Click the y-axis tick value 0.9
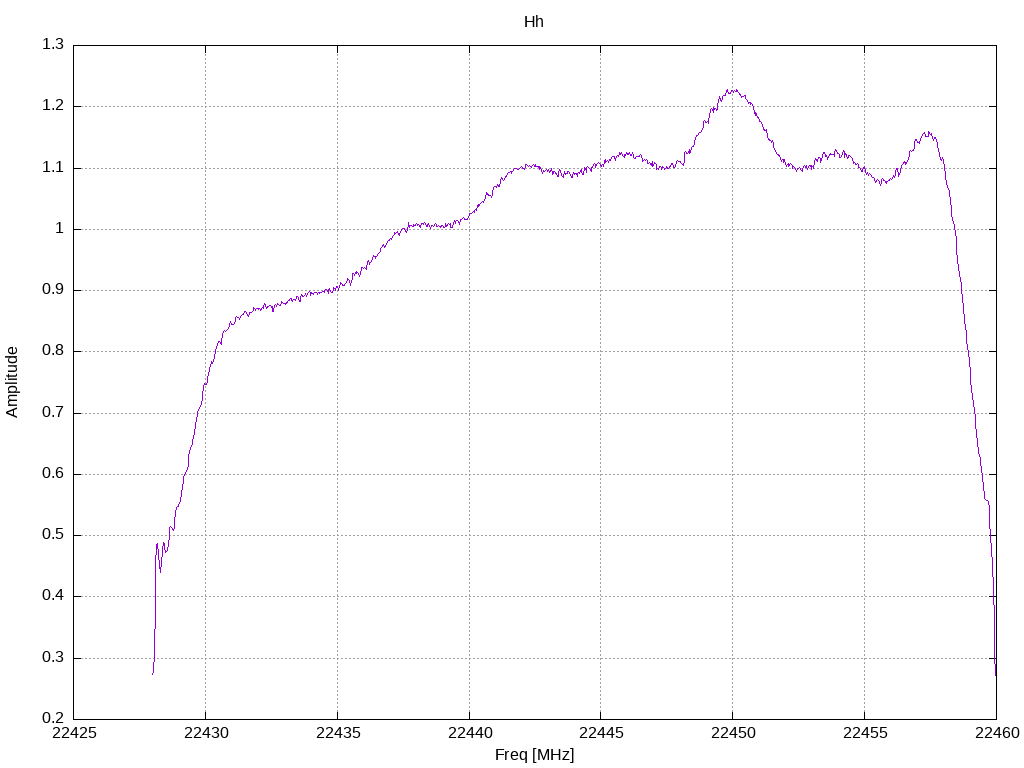The image size is (1024, 768). pyautogui.click(x=53, y=290)
